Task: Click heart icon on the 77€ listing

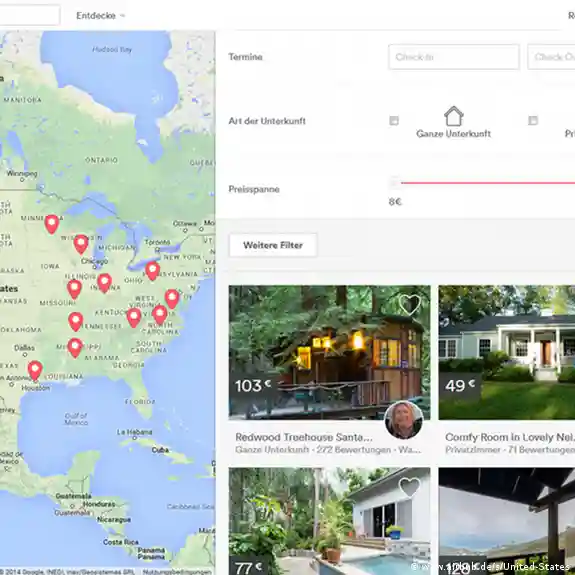Action: pyautogui.click(x=409, y=487)
